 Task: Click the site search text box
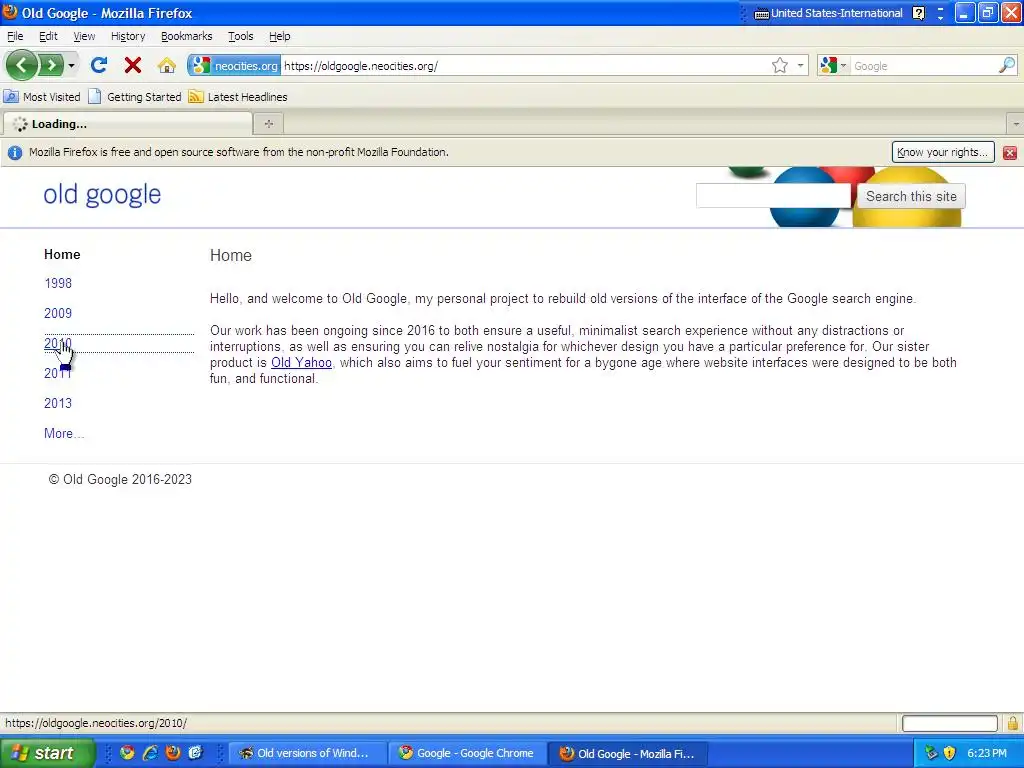pos(773,196)
